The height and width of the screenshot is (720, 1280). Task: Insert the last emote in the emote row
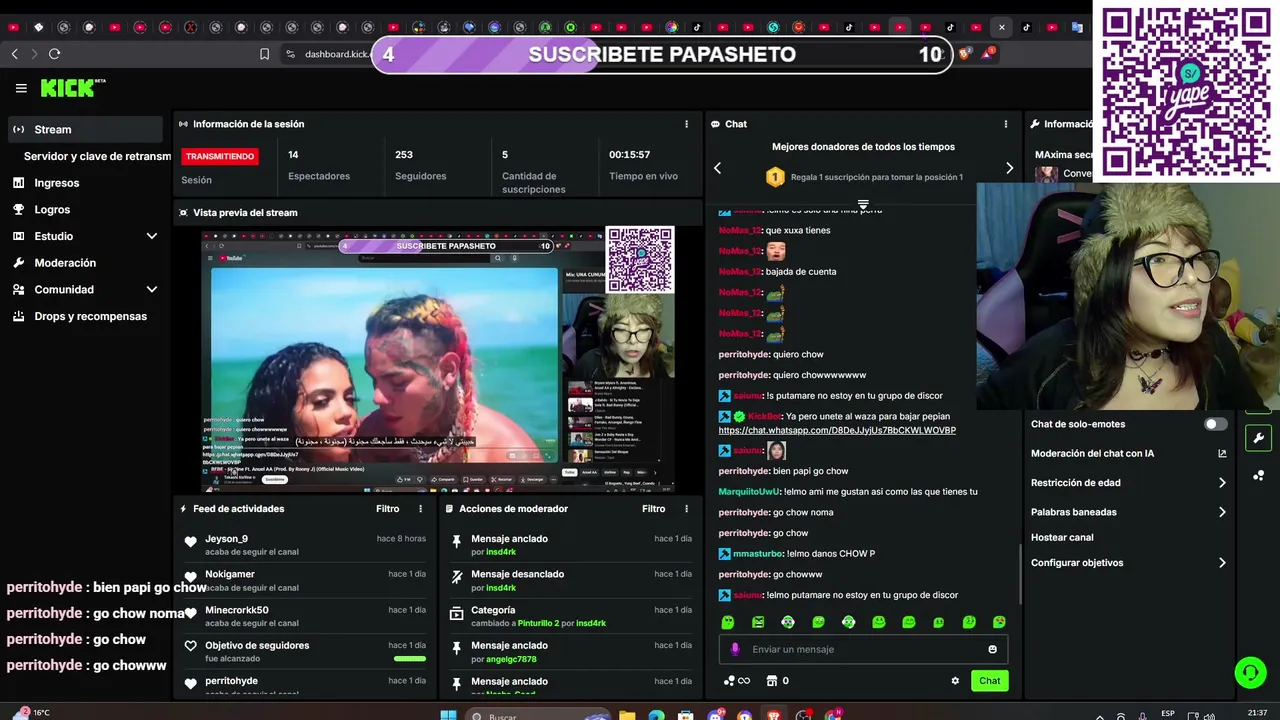999,622
